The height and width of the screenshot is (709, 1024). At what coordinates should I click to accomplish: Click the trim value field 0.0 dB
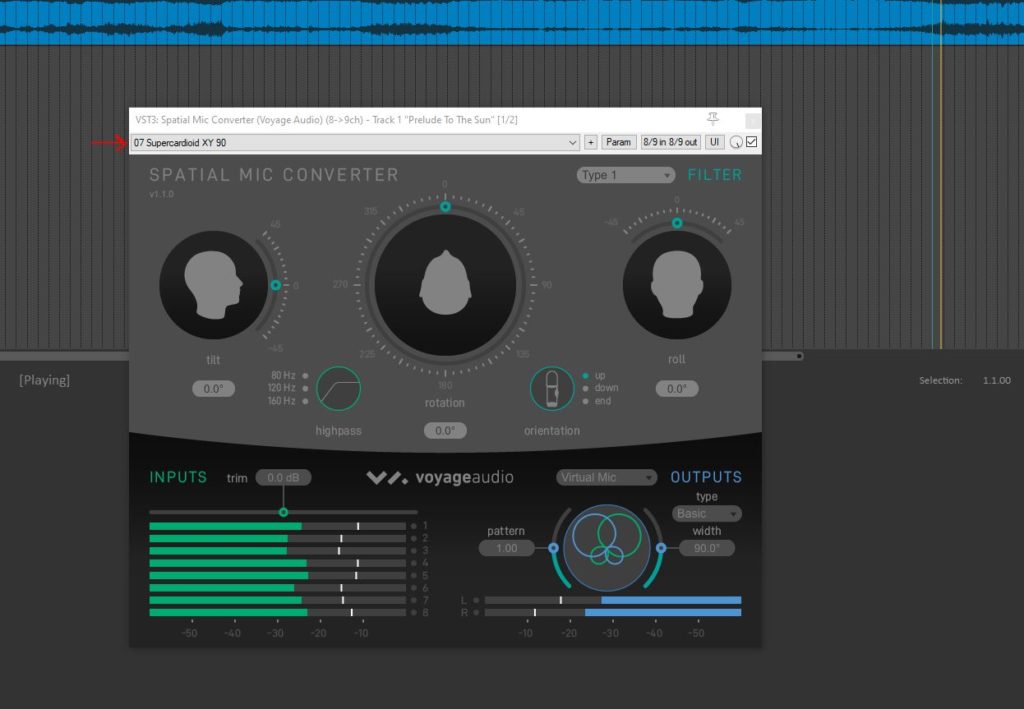click(283, 478)
